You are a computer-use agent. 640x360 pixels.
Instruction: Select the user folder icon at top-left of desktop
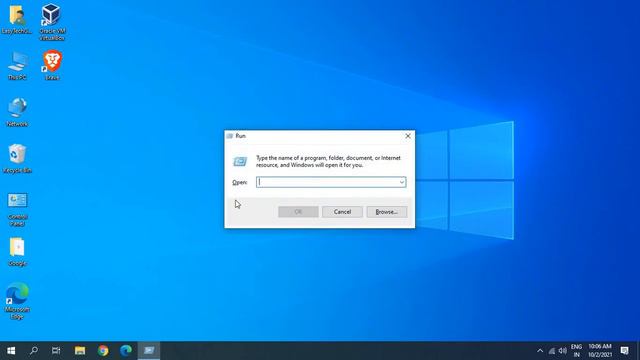pos(16,19)
